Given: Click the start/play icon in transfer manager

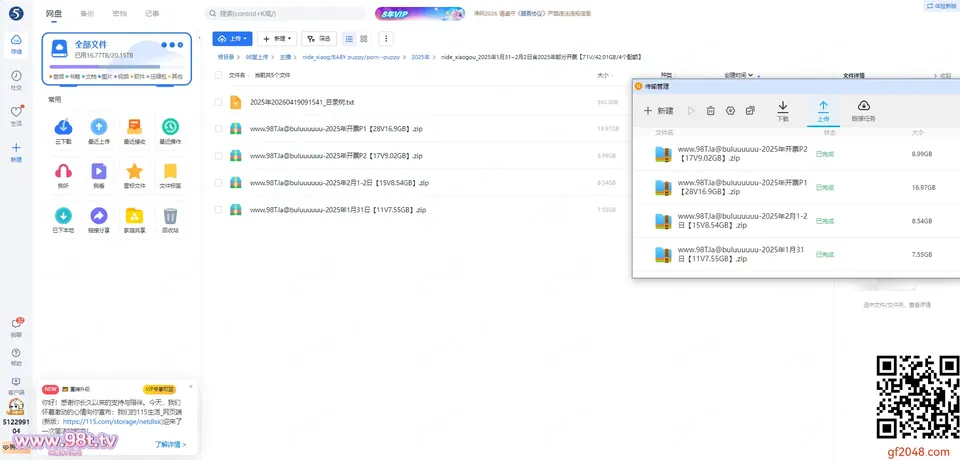Looking at the screenshot, I should click(691, 111).
